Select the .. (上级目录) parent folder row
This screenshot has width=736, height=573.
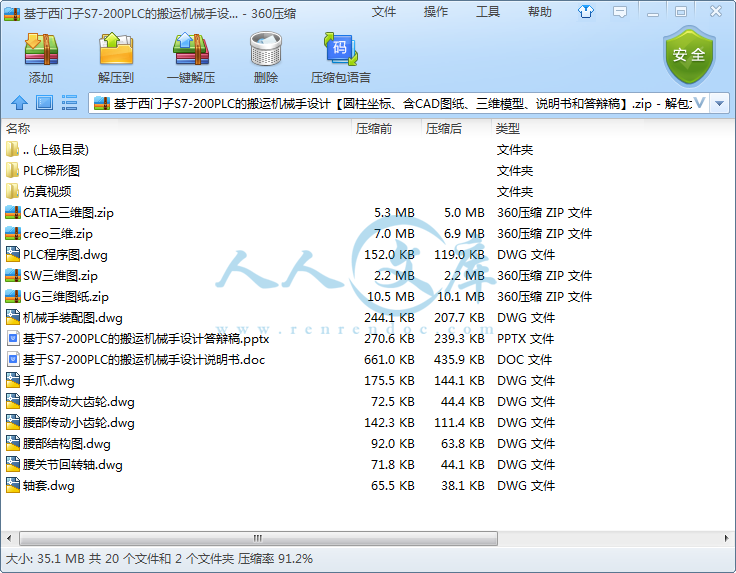point(56,150)
